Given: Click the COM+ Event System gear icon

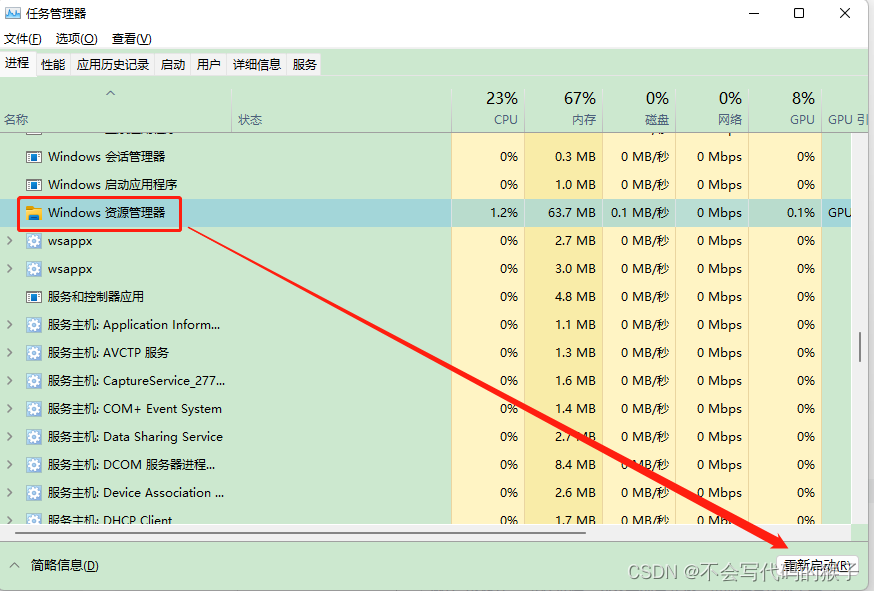Looking at the screenshot, I should pyautogui.click(x=35, y=408).
